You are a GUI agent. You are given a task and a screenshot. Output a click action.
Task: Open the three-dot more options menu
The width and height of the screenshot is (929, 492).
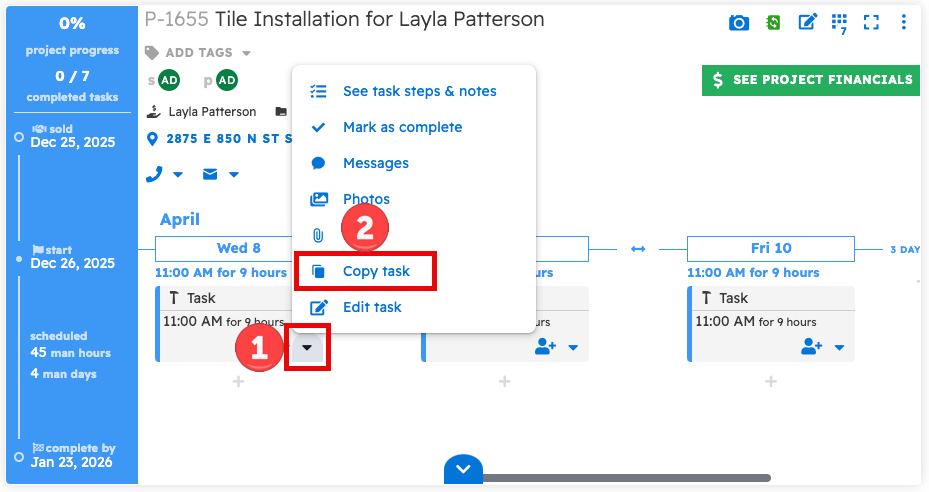[x=904, y=22]
